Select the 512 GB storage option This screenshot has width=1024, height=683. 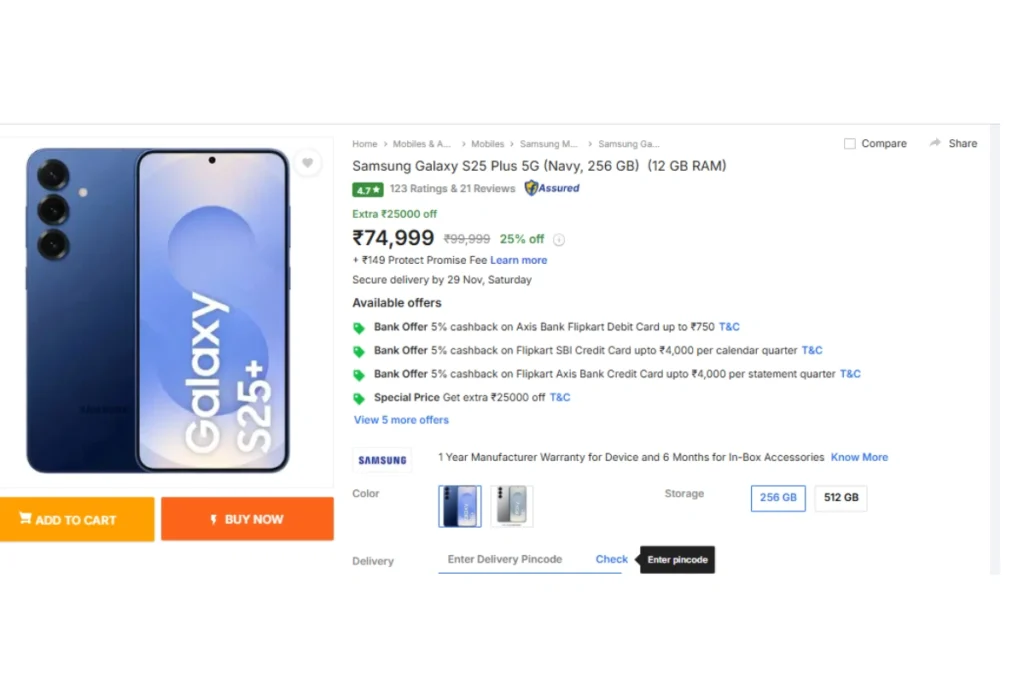[x=840, y=498]
